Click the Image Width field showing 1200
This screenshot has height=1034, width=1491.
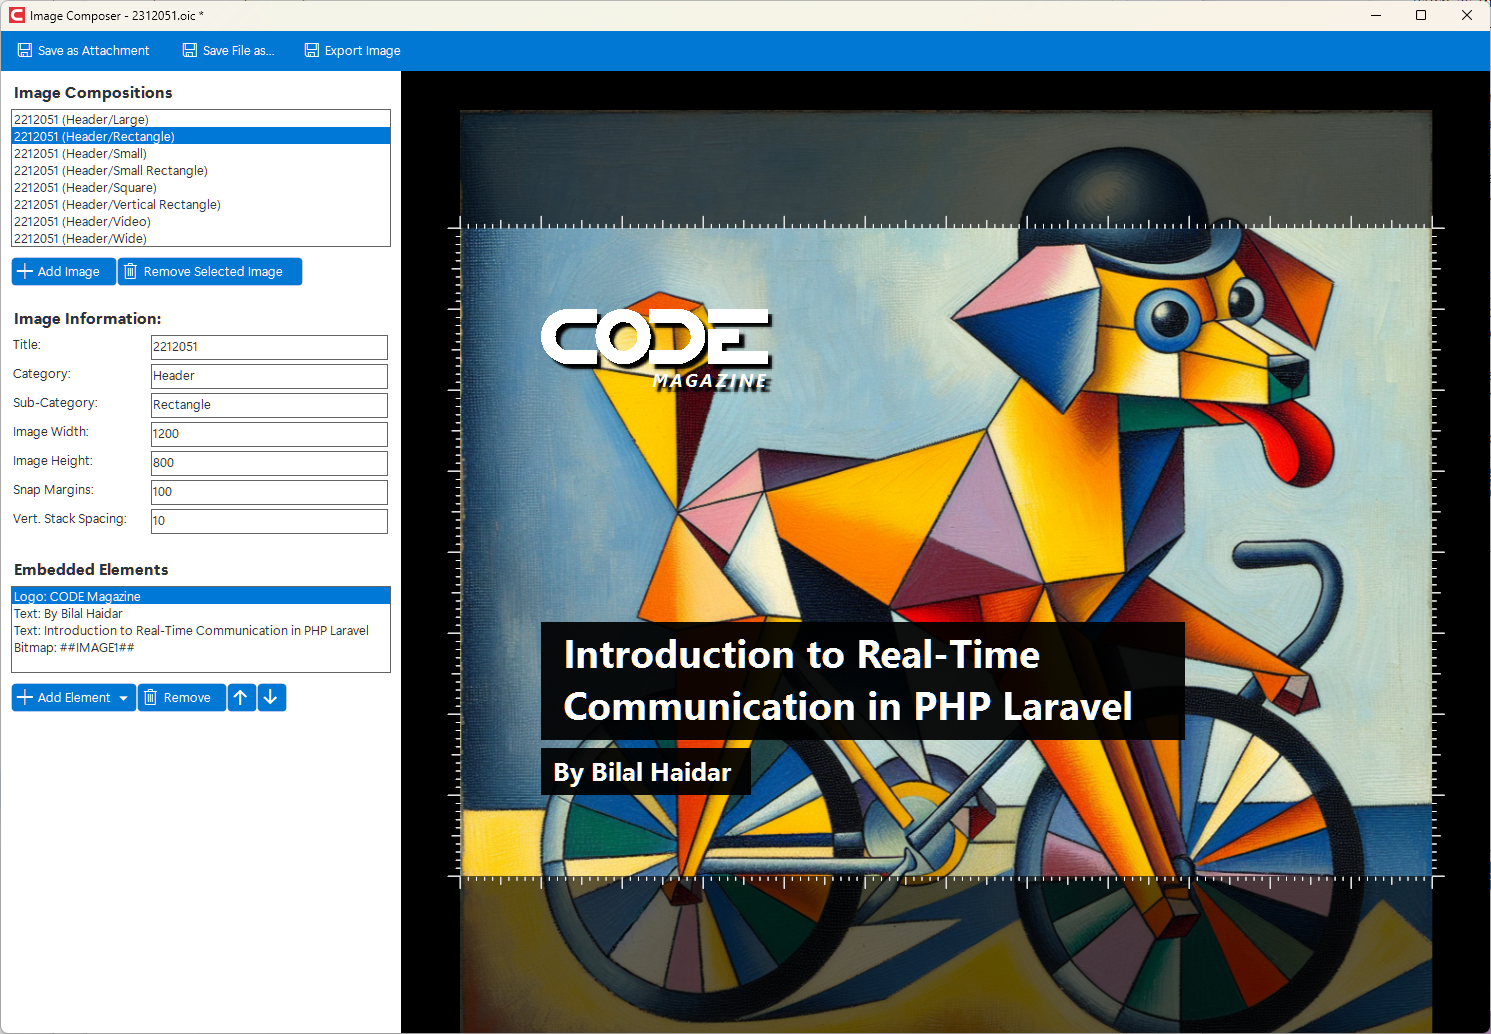click(269, 434)
